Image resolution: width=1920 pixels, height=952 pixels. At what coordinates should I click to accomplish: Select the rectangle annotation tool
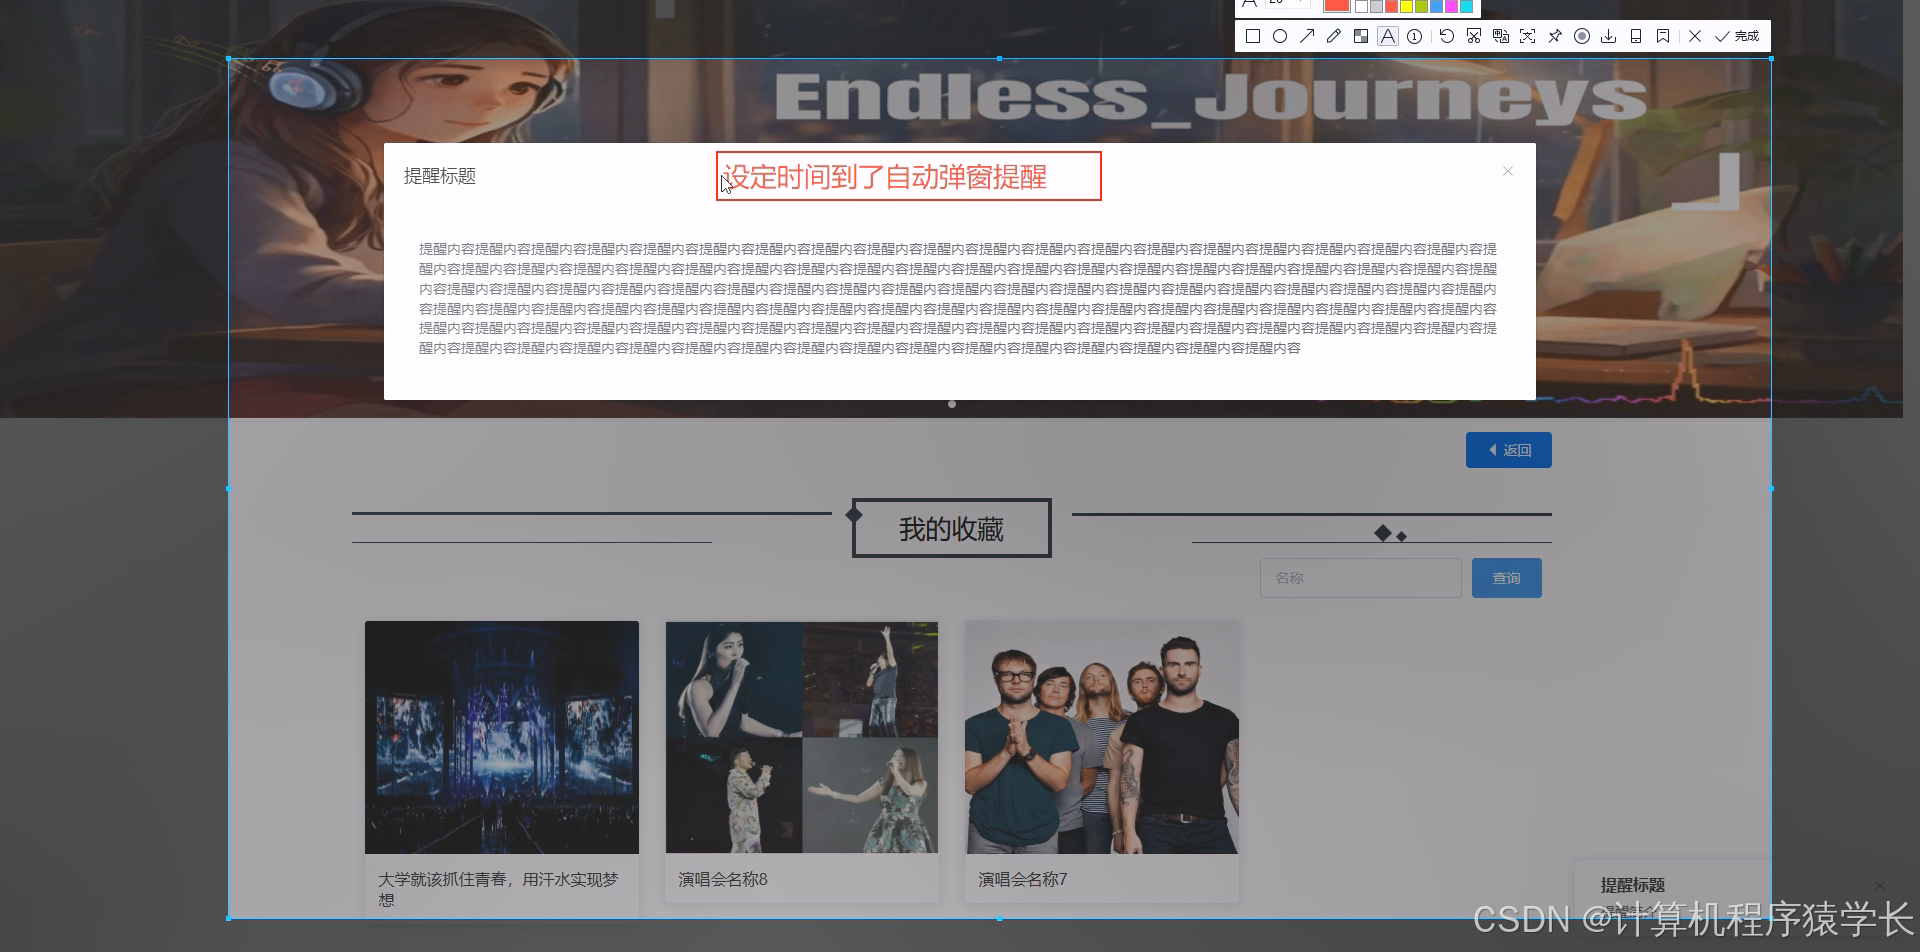pyautogui.click(x=1252, y=36)
